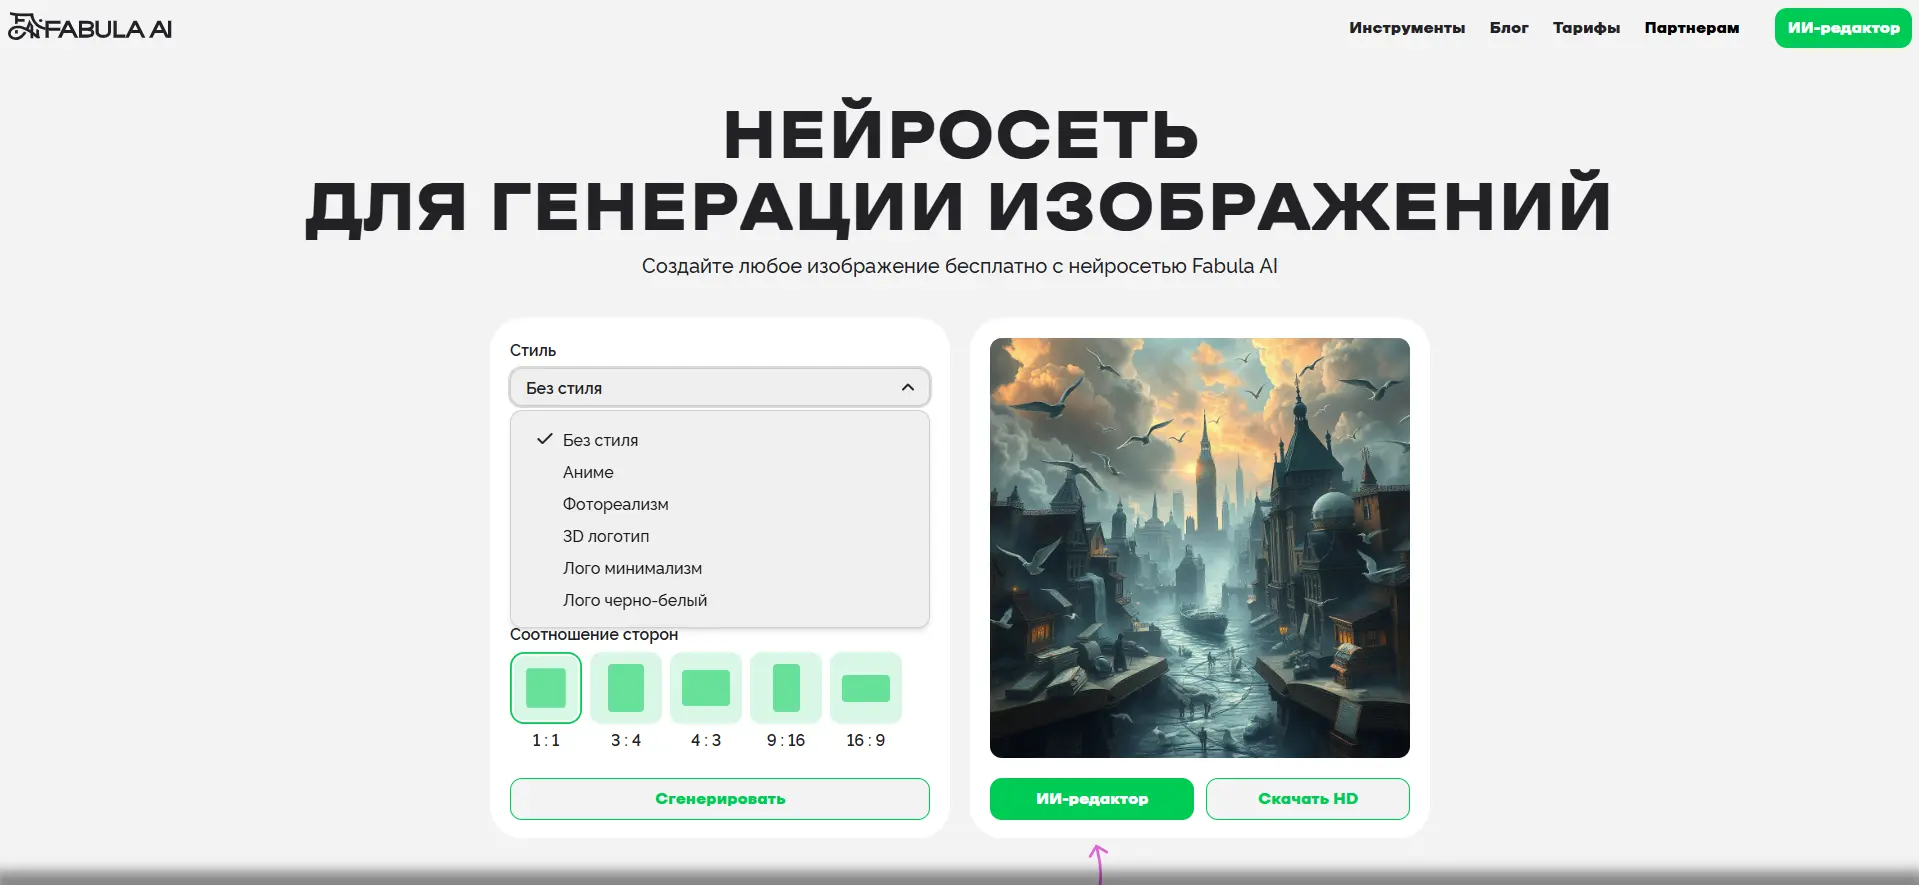Open the generated fantasy city image
This screenshot has width=1919, height=885.
[1200, 548]
